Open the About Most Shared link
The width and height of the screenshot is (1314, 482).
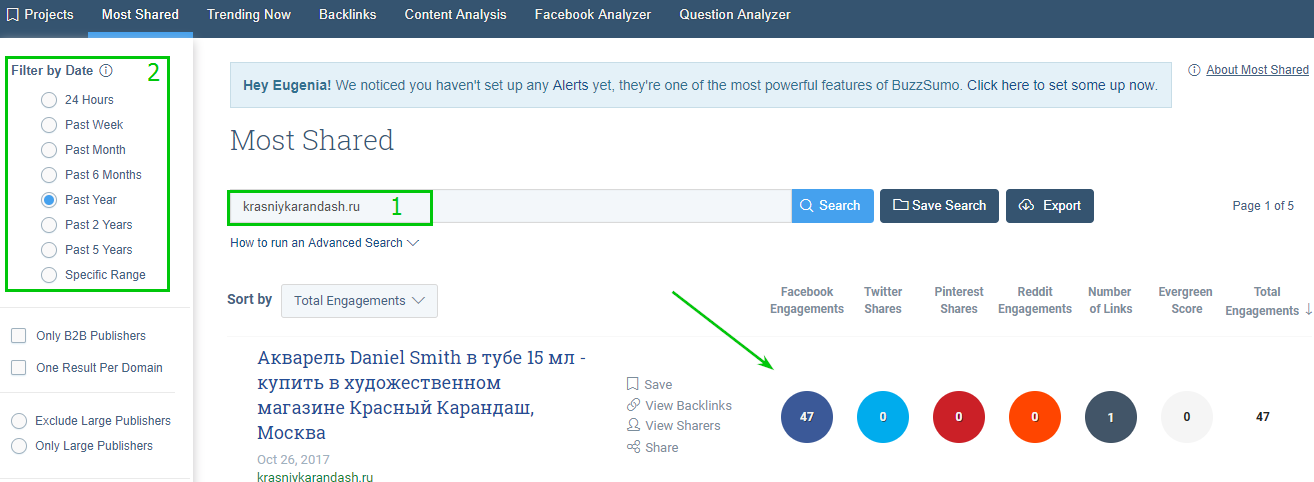(1256, 70)
